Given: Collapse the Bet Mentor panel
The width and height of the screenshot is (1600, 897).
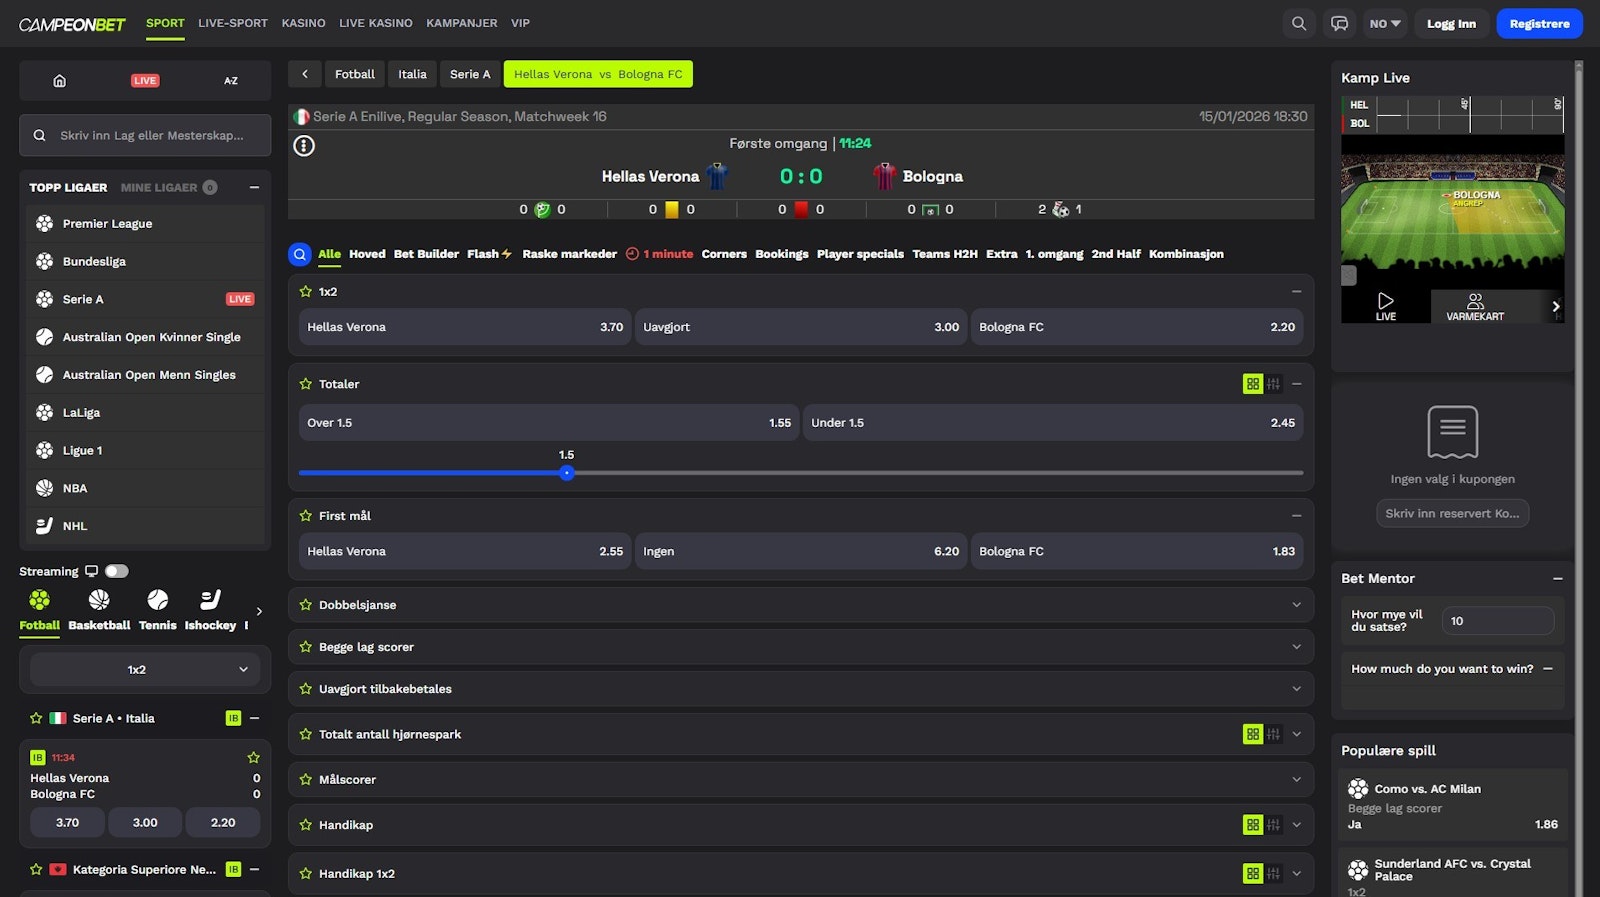Looking at the screenshot, I should [1557, 578].
